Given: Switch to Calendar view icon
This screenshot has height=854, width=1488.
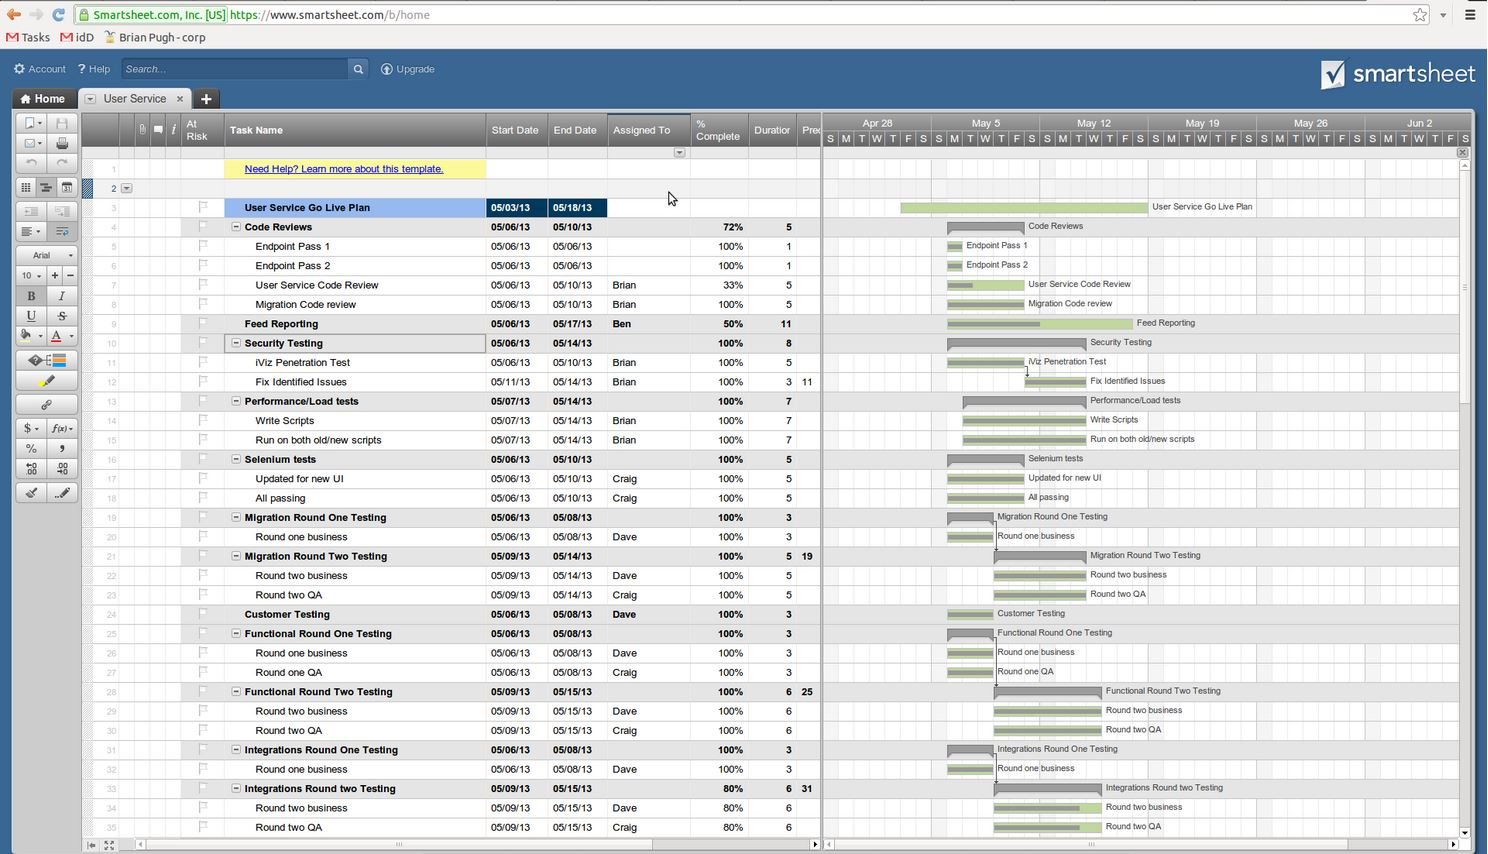Looking at the screenshot, I should (x=66, y=187).
